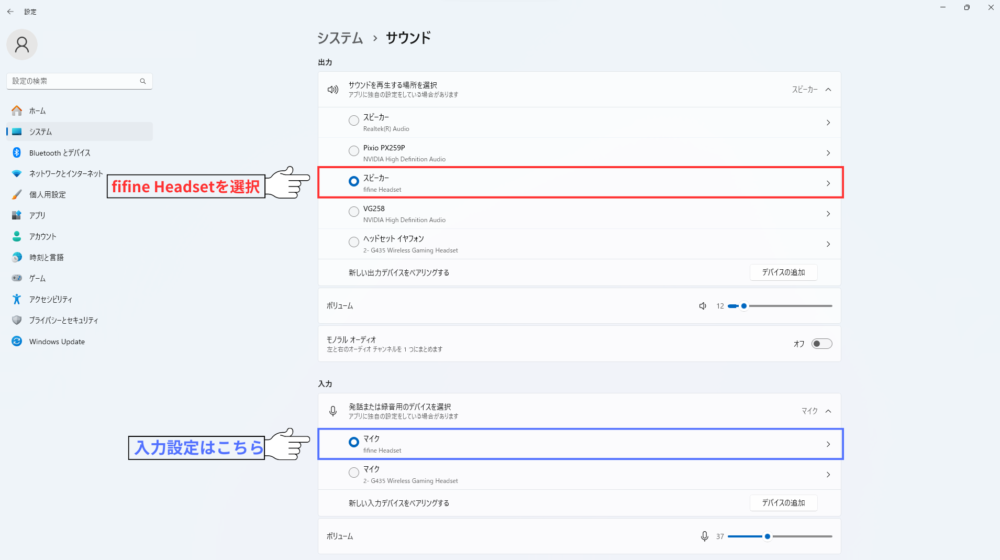Open ヘッドセット イヤフォン properties chevron

(828, 244)
